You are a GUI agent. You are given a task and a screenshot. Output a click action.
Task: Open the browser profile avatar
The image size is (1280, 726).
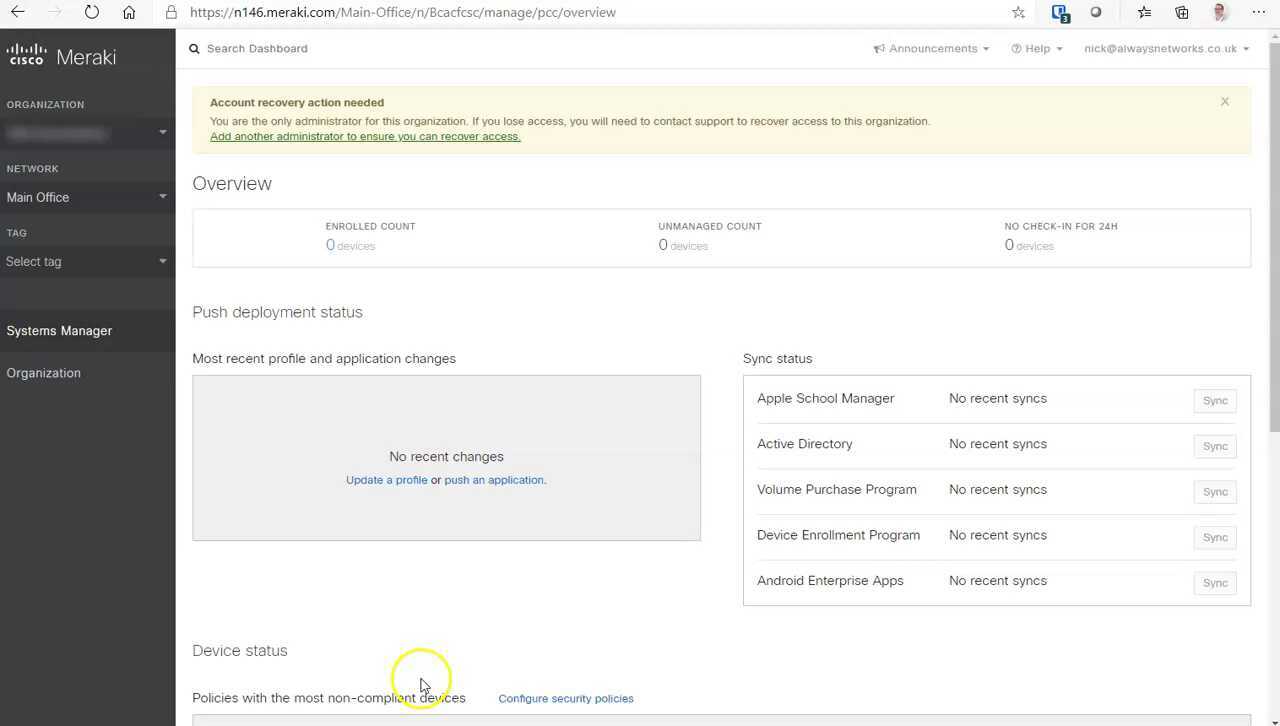click(1220, 12)
